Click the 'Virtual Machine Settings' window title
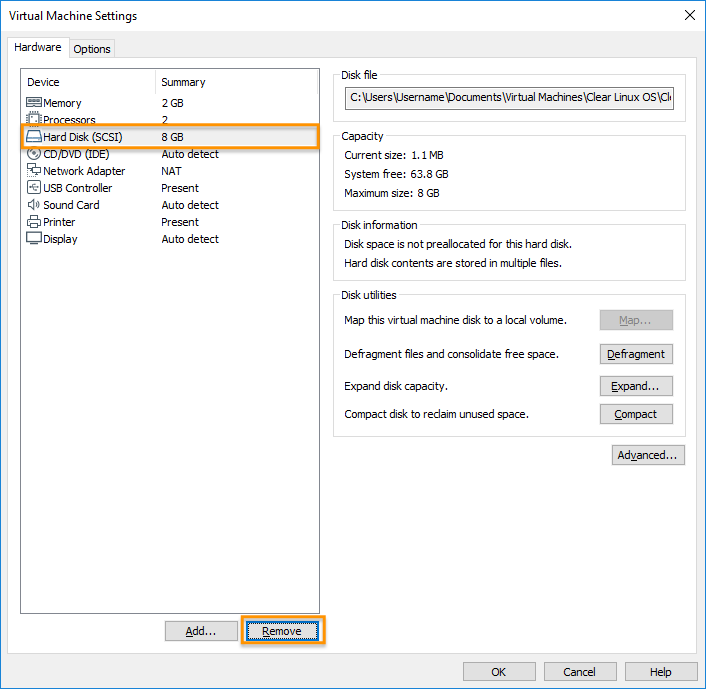This screenshot has width=706, height=689. (x=73, y=16)
